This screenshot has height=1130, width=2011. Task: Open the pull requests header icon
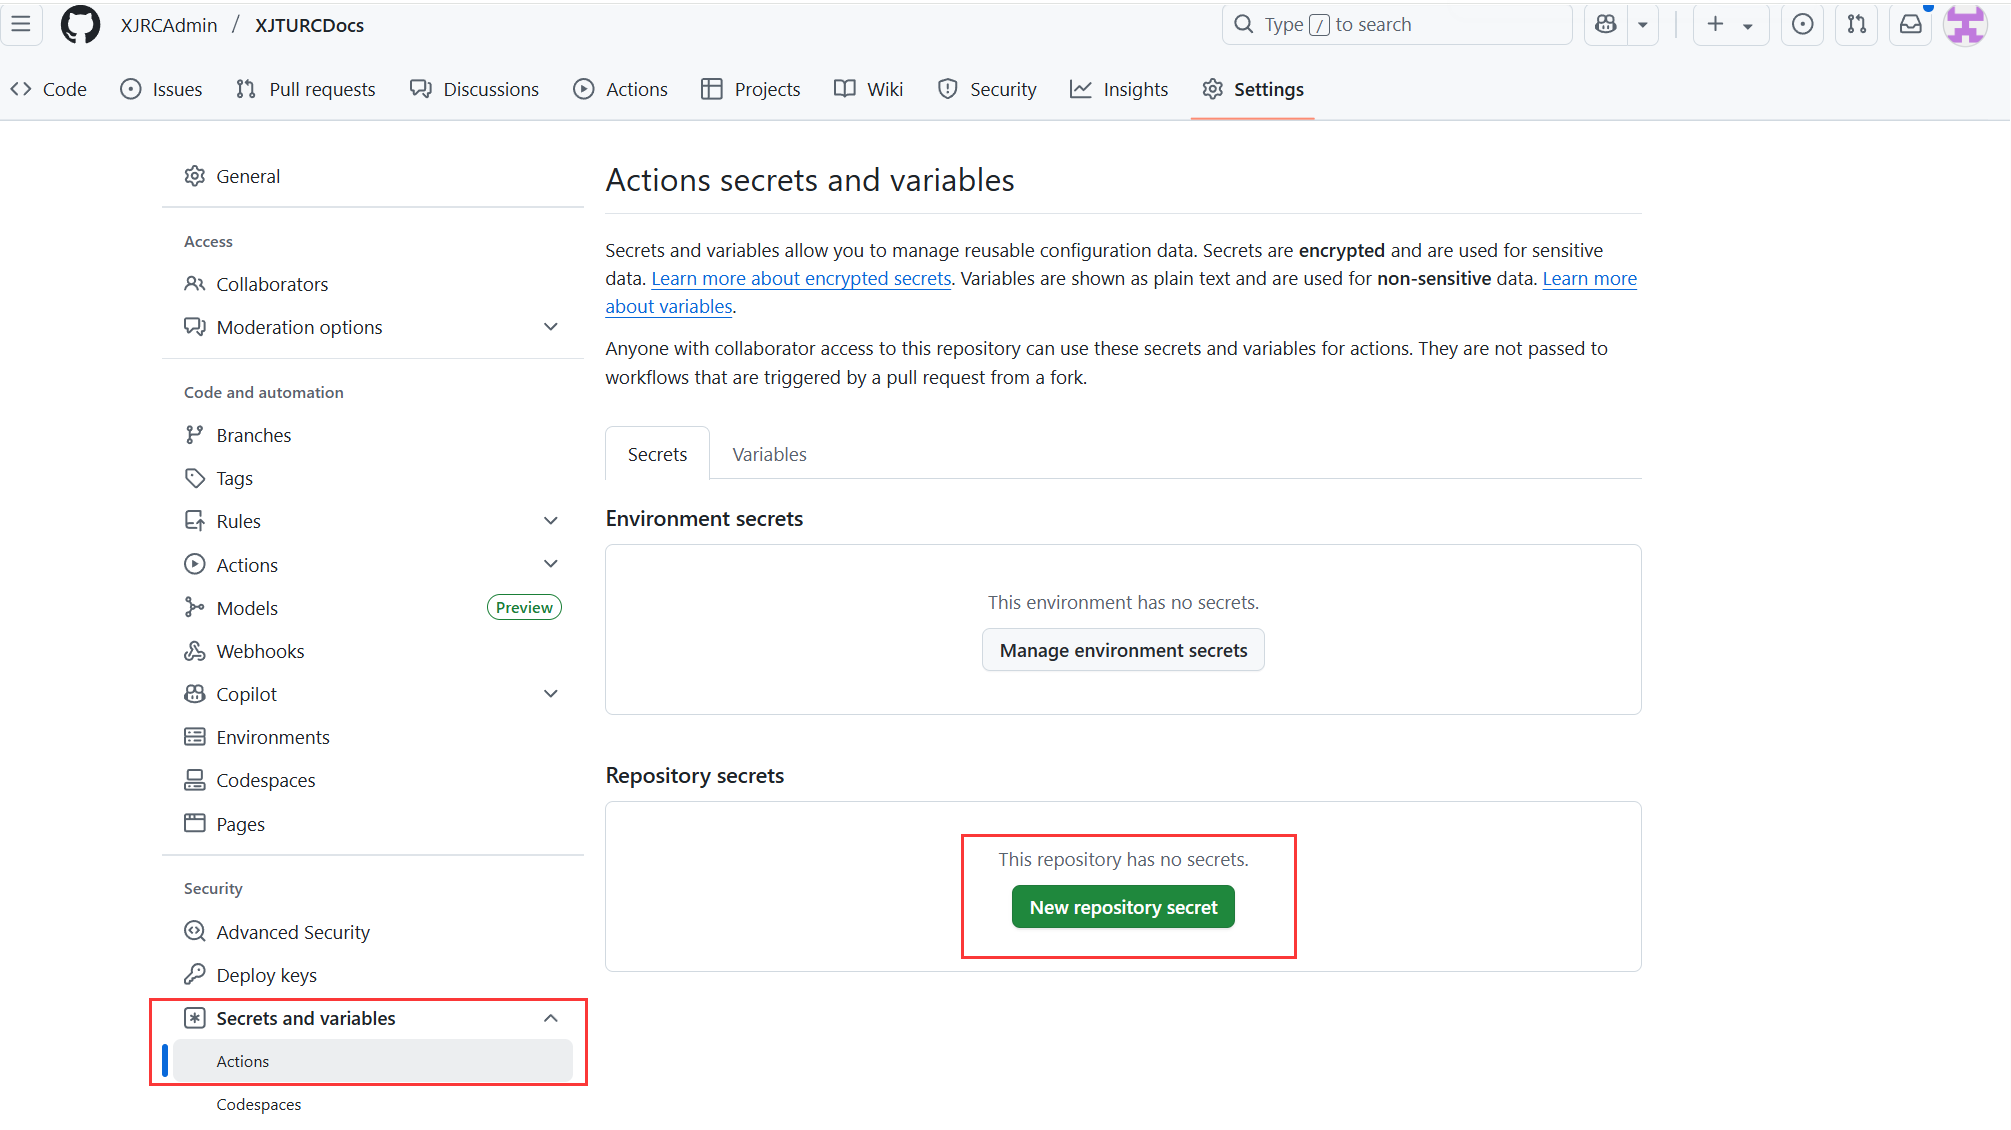(x=1856, y=25)
